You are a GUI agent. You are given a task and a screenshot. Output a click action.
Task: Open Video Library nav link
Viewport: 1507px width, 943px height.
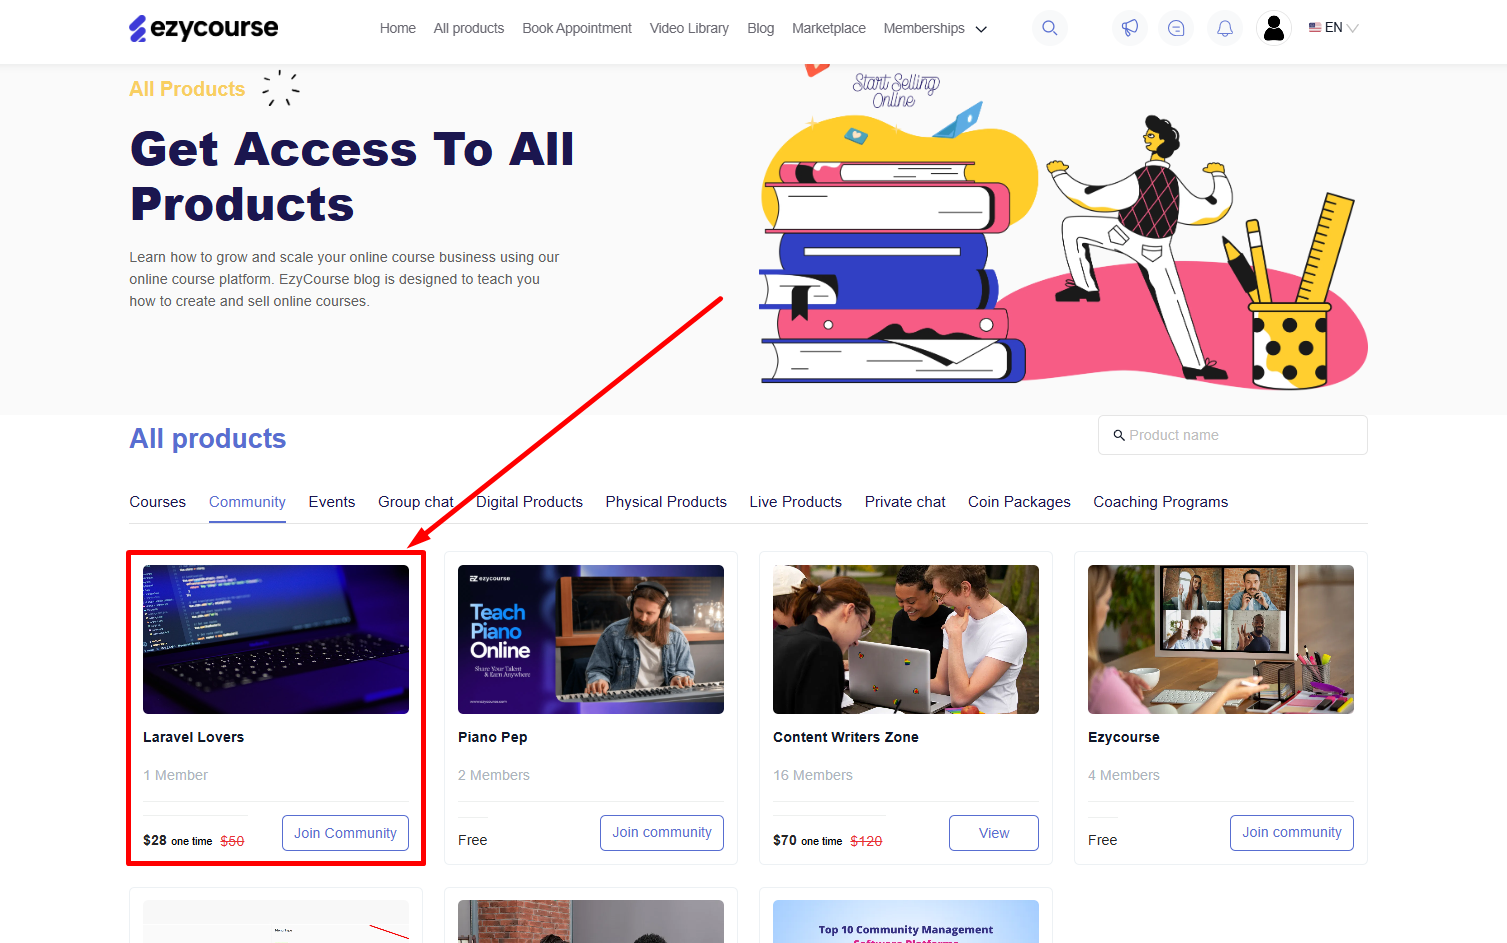coord(689,28)
